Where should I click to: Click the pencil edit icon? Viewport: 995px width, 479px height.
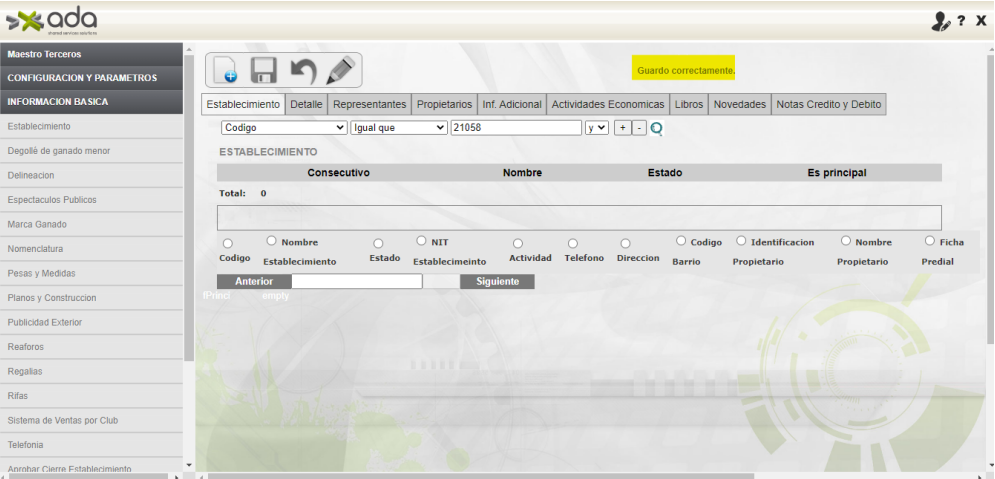(340, 70)
